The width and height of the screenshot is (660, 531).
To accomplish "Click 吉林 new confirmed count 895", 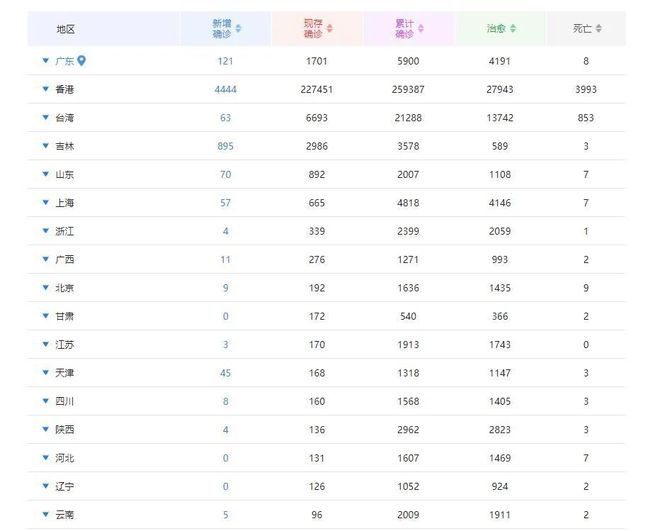I will pyautogui.click(x=225, y=146).
